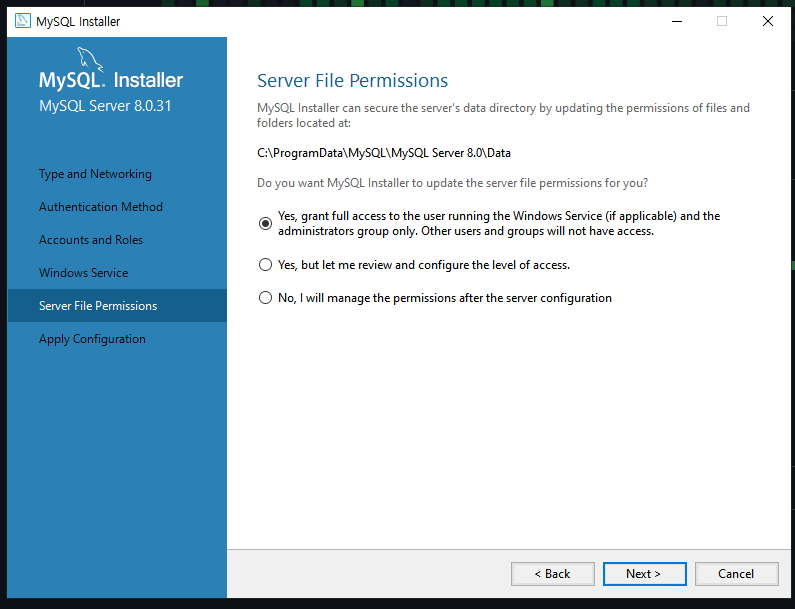Go to the Windows Service step
The width and height of the screenshot is (795, 609).
(84, 273)
